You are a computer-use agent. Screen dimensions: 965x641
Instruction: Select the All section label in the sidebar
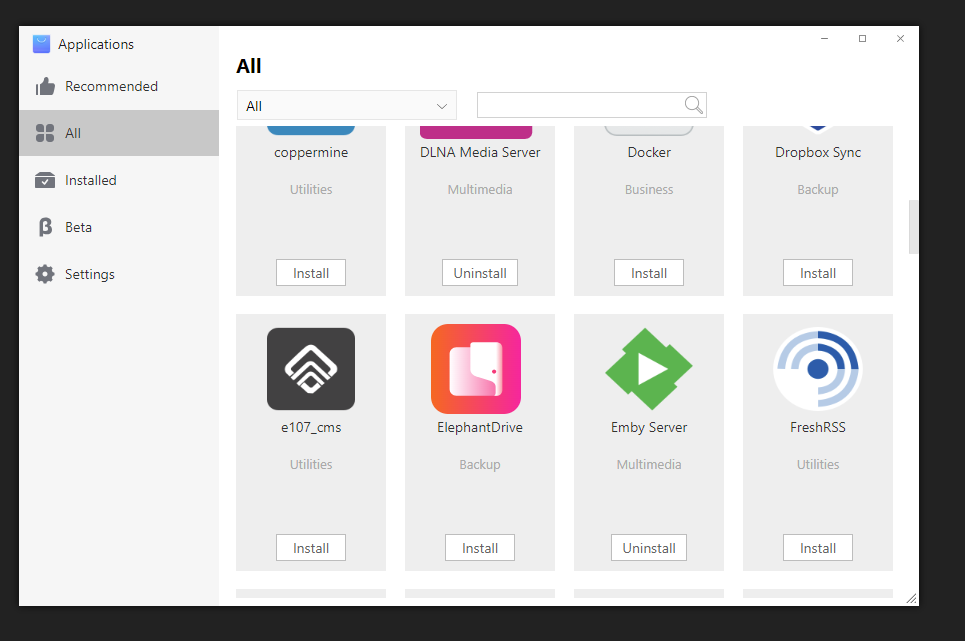pos(73,133)
